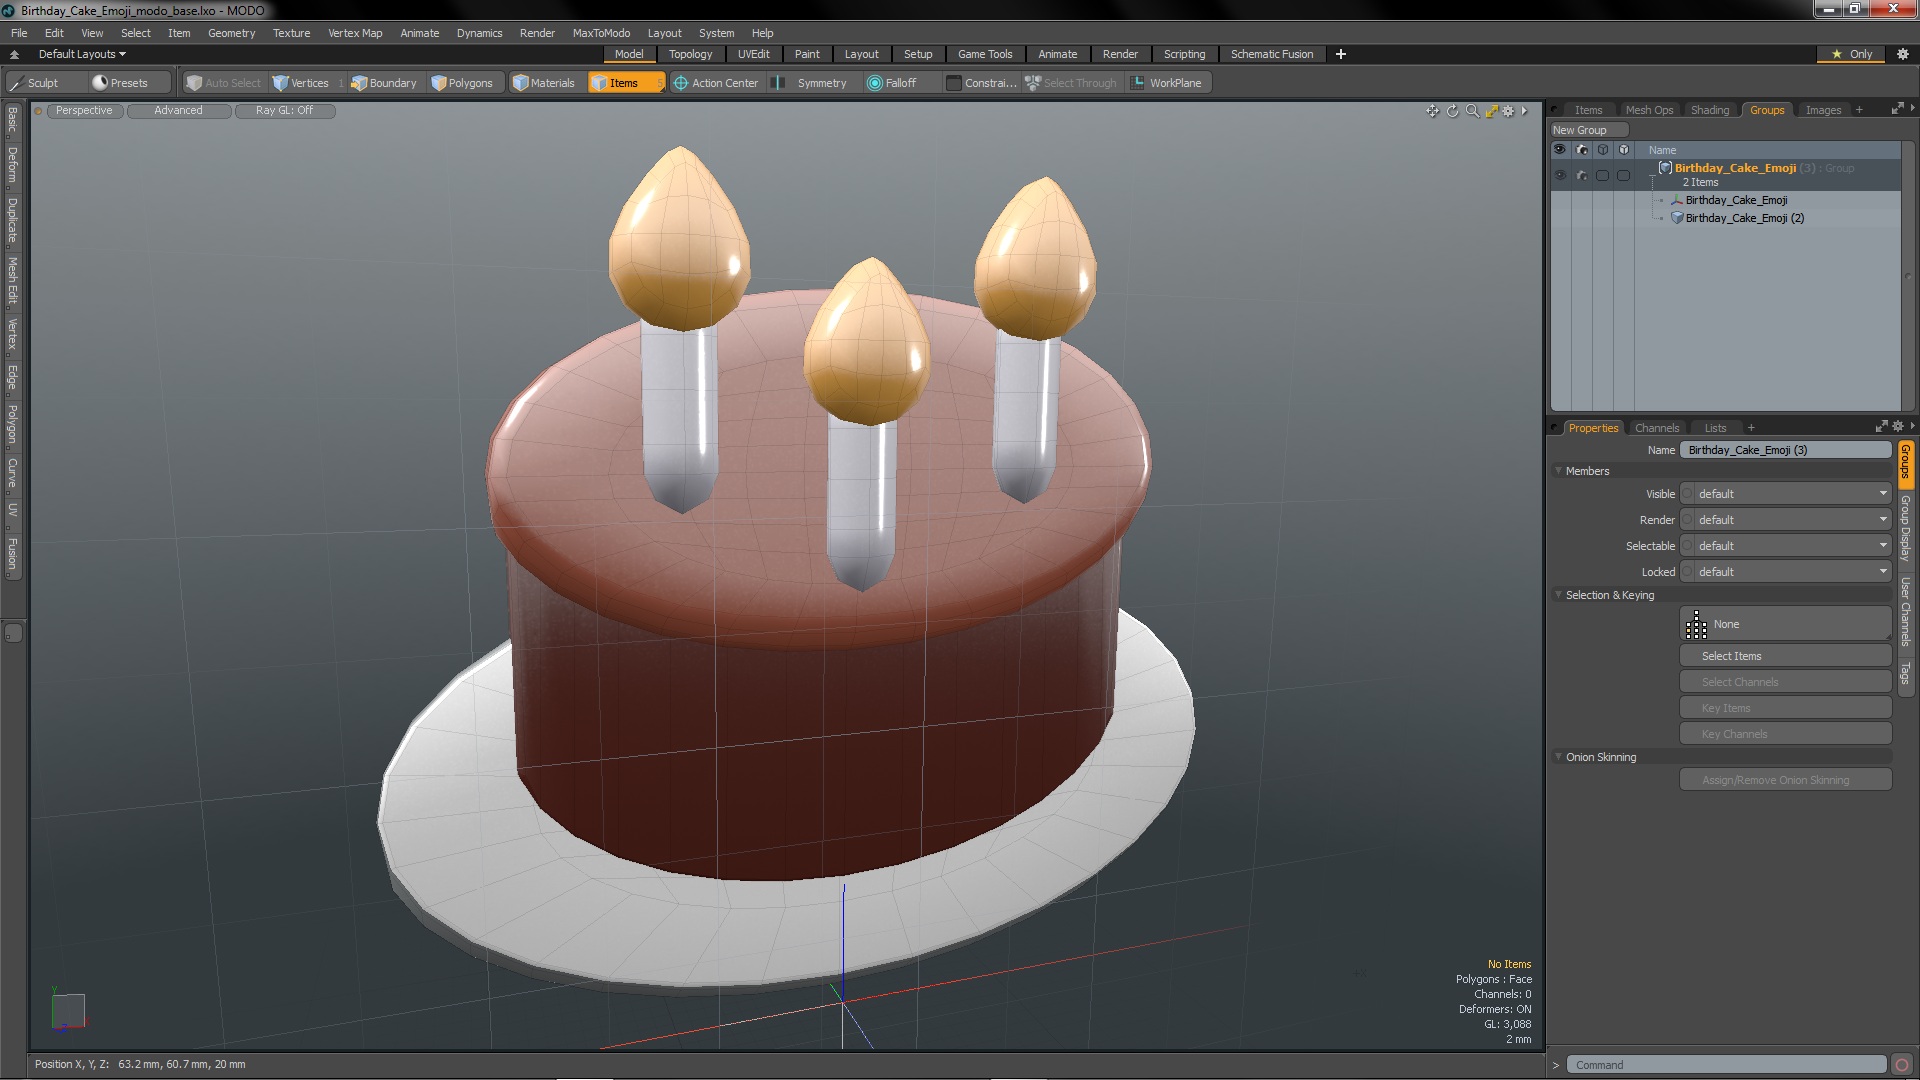
Task: Collapse the Selection & Keying section
Action: (1559, 595)
